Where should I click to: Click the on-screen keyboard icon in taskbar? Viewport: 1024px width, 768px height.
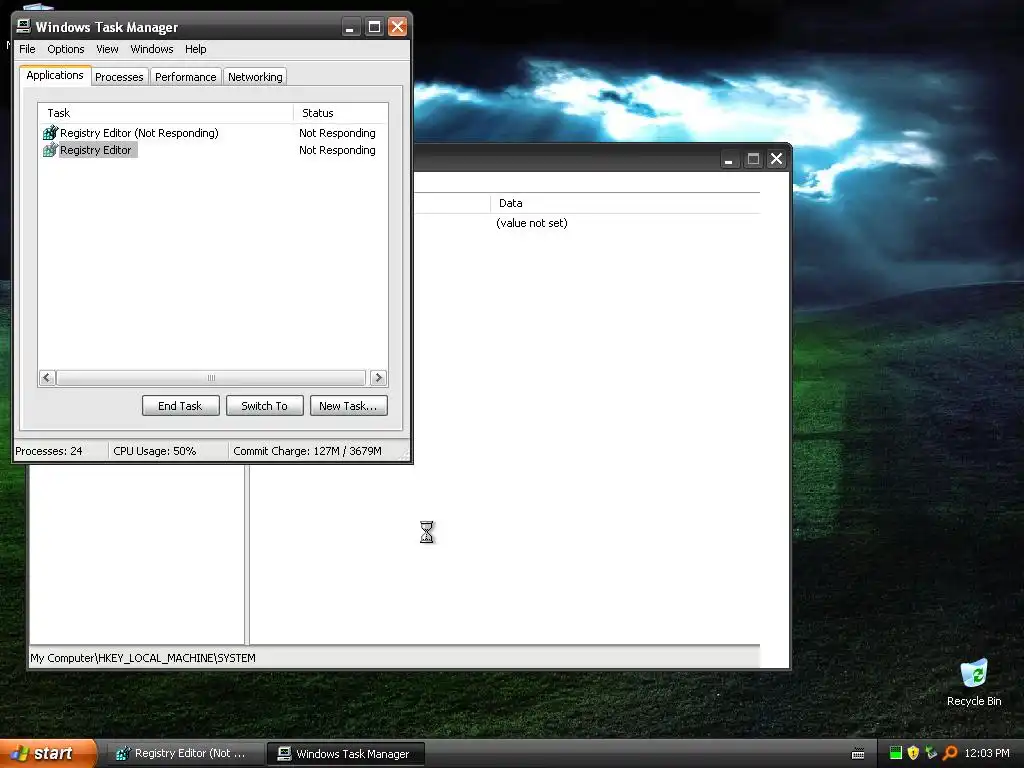858,754
